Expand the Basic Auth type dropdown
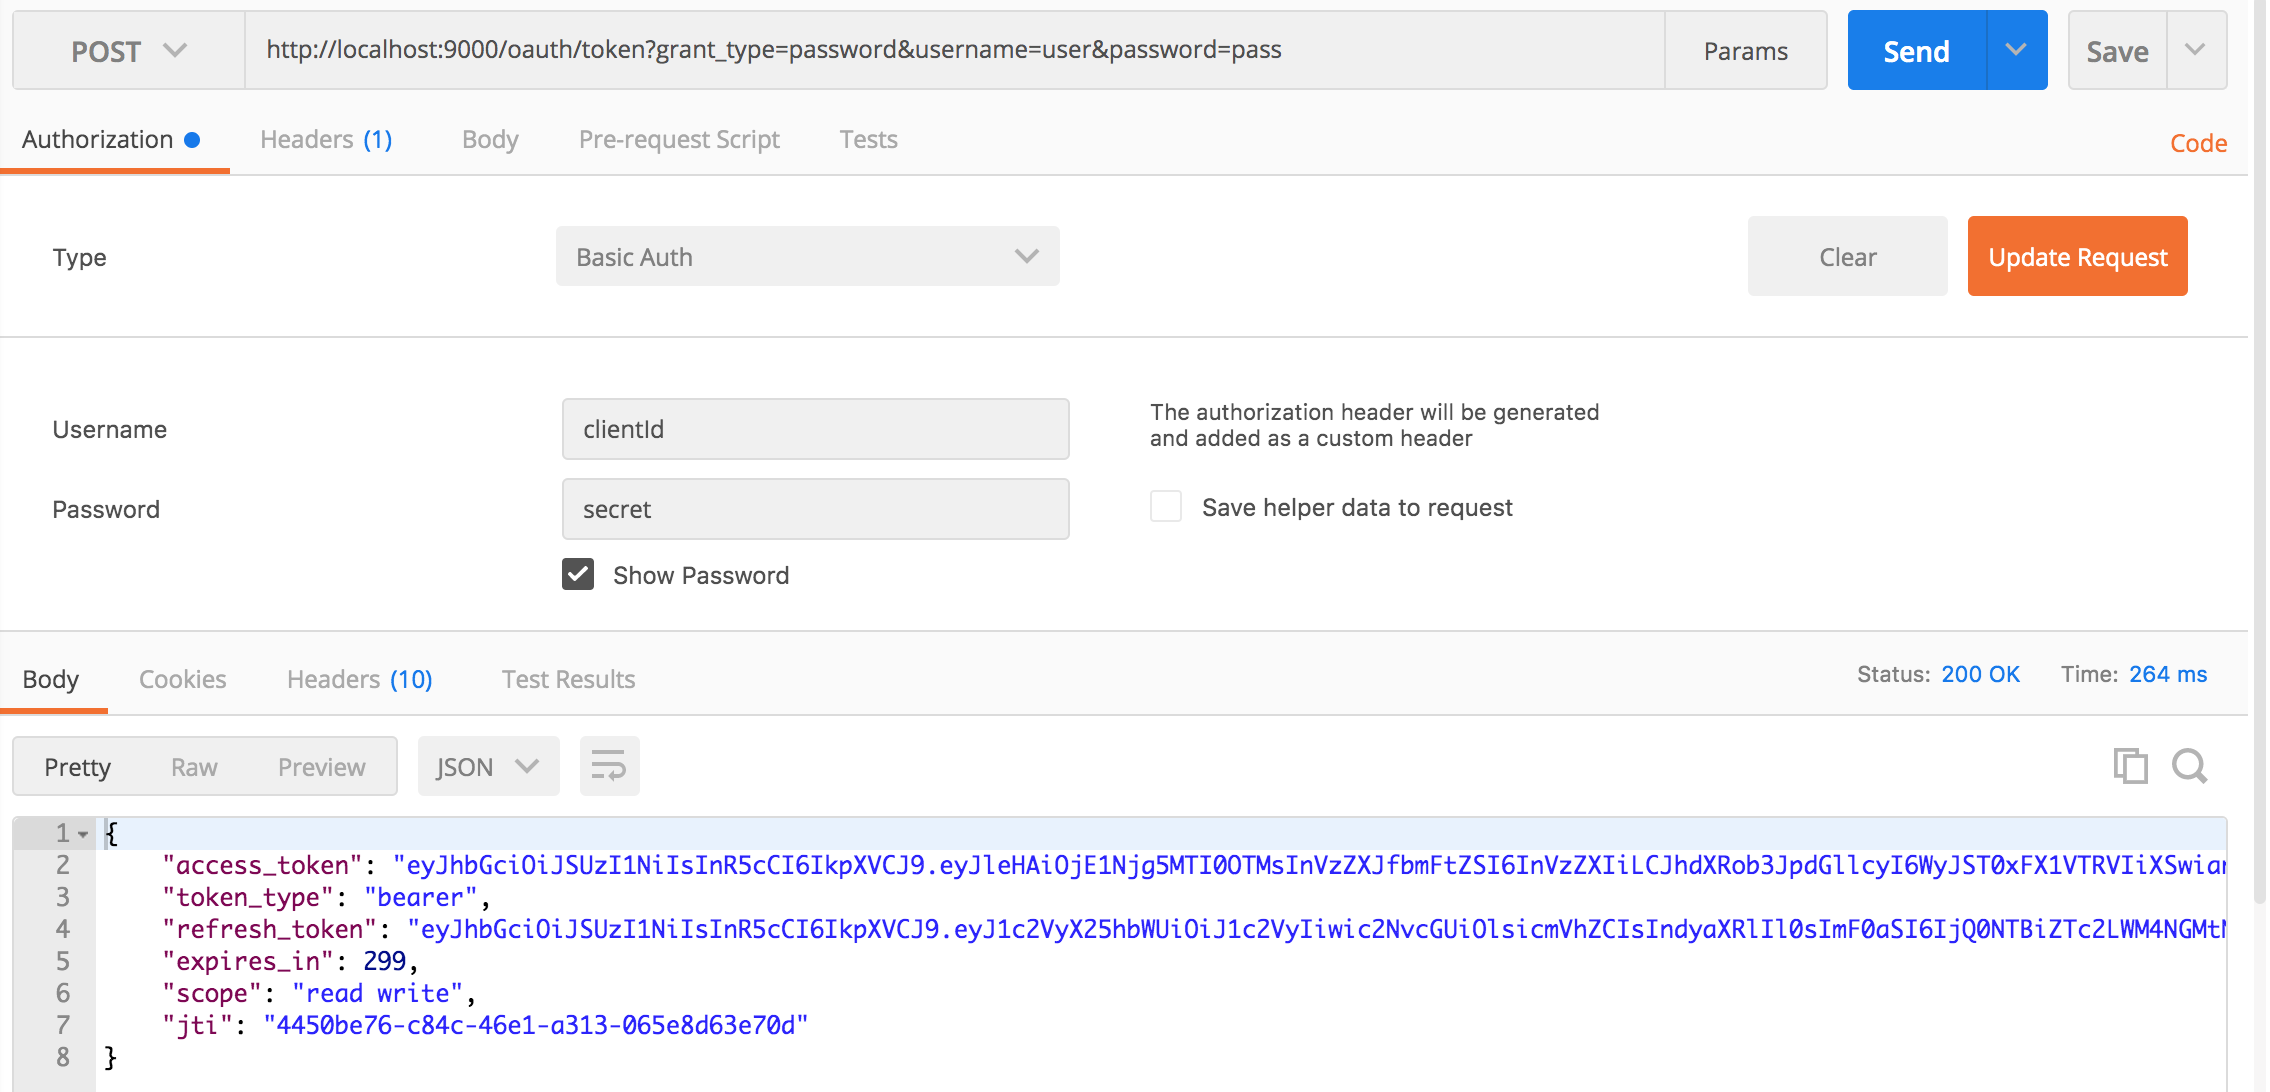Screen dimensions: 2270x1092 [x=807, y=257]
